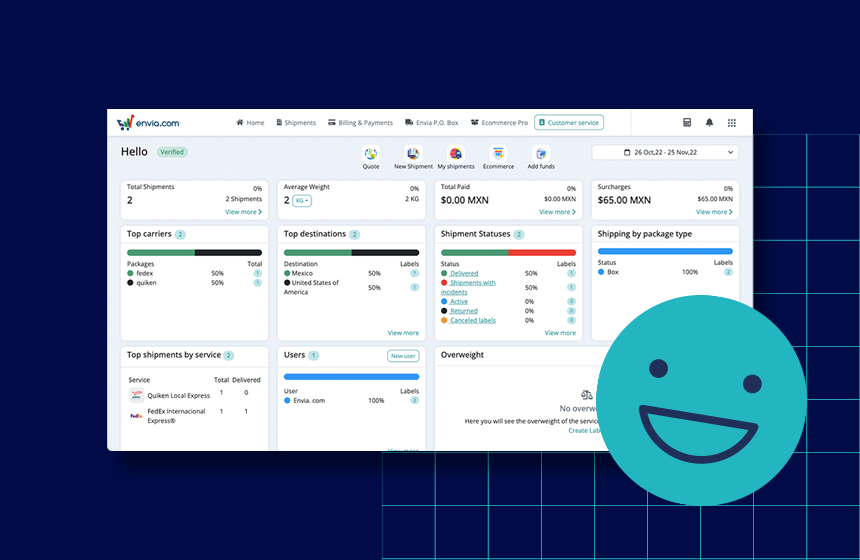Click Envia. com user row
The width and height of the screenshot is (860, 560).
coord(351,400)
